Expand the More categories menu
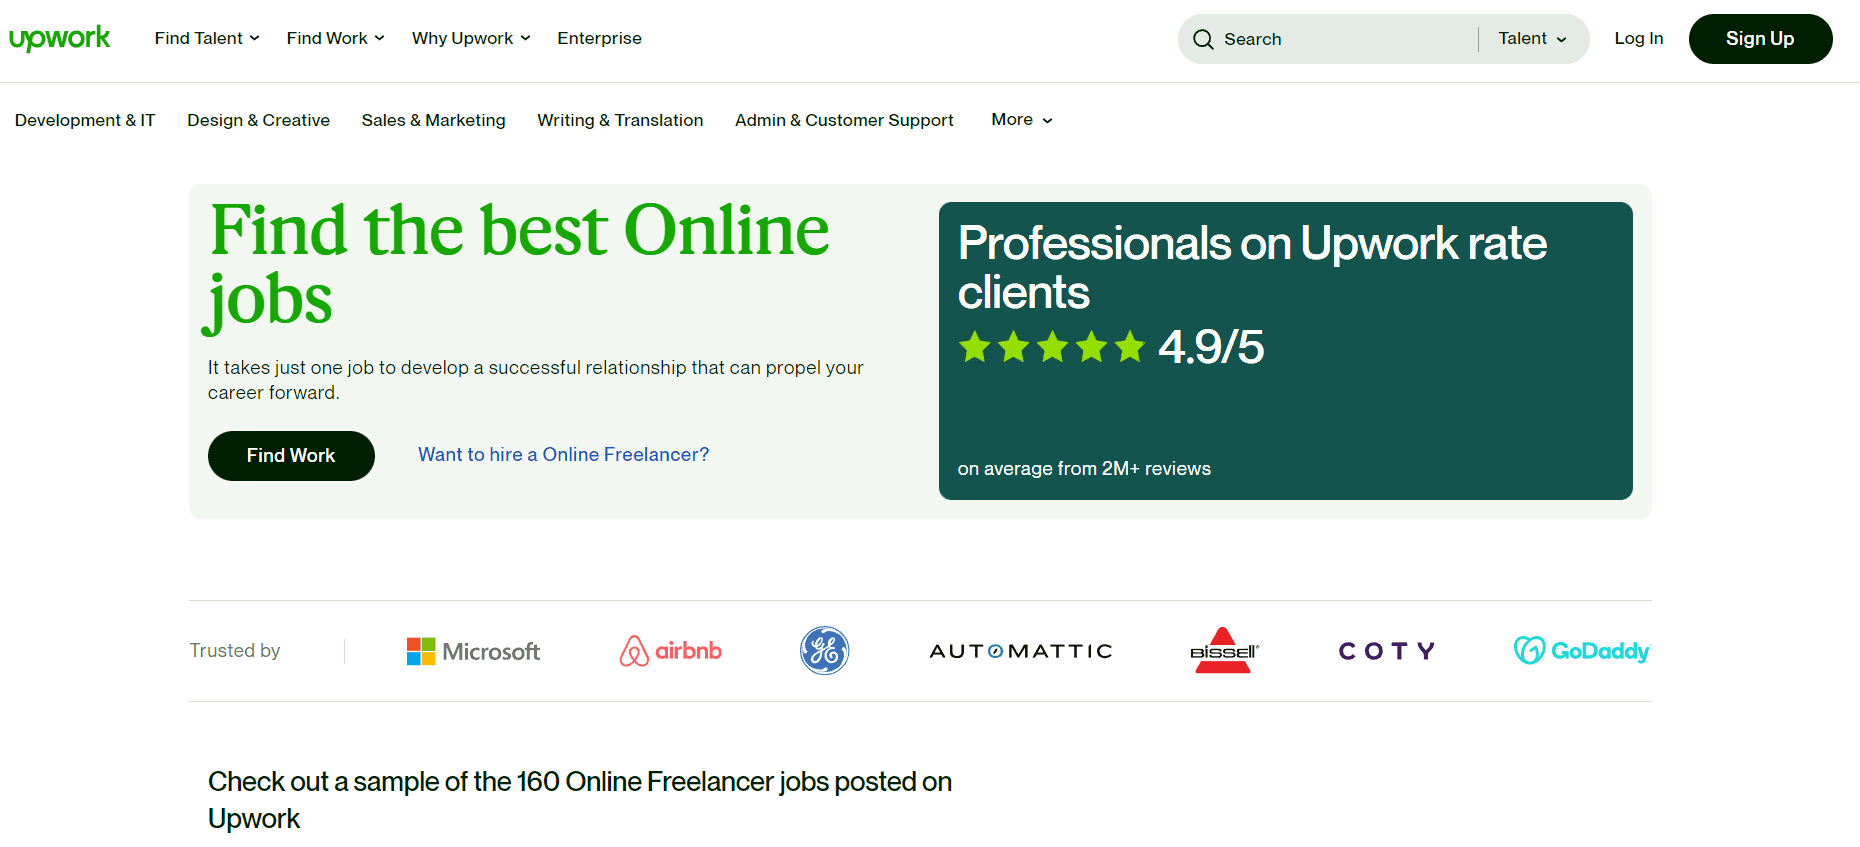 tap(1021, 119)
